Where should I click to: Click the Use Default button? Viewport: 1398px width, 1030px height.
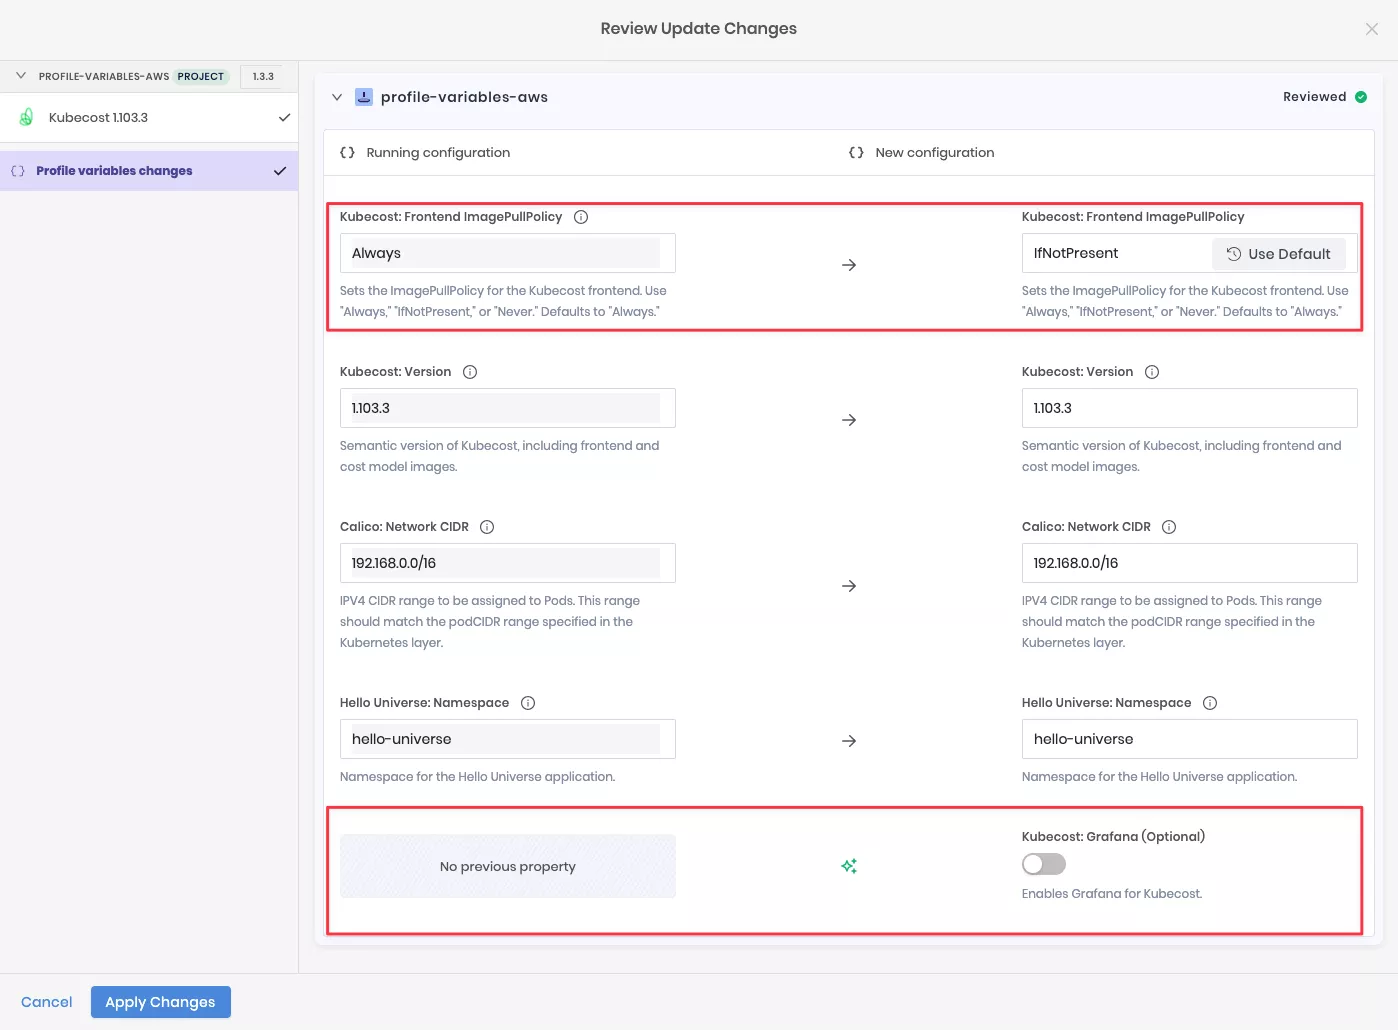(x=1279, y=254)
